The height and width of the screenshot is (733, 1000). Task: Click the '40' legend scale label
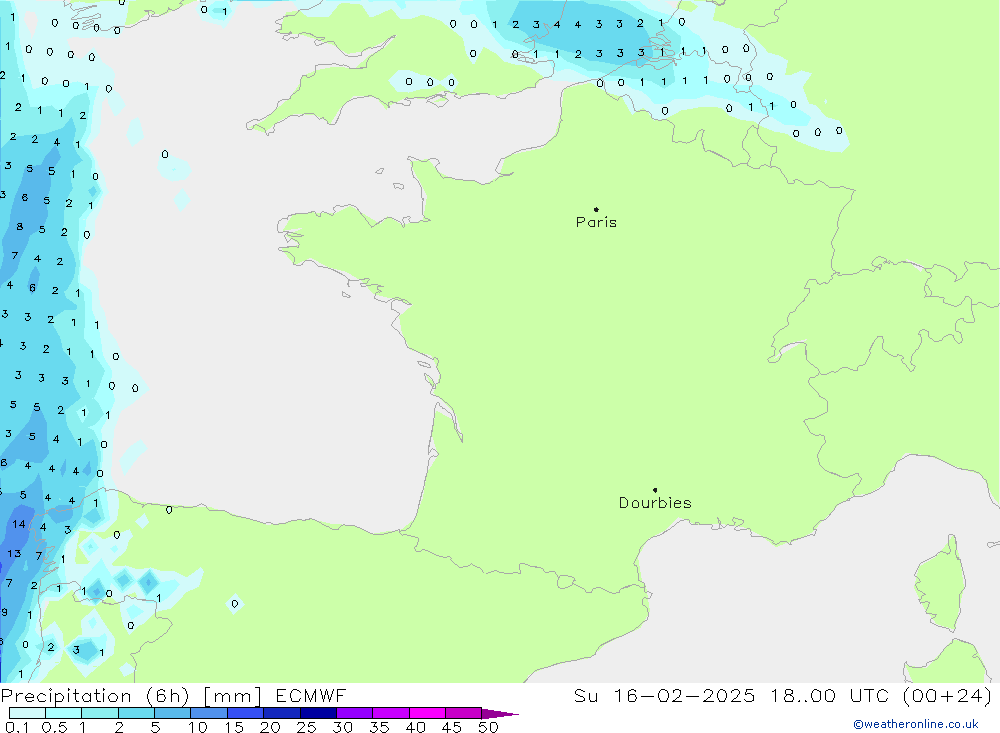pyautogui.click(x=416, y=727)
